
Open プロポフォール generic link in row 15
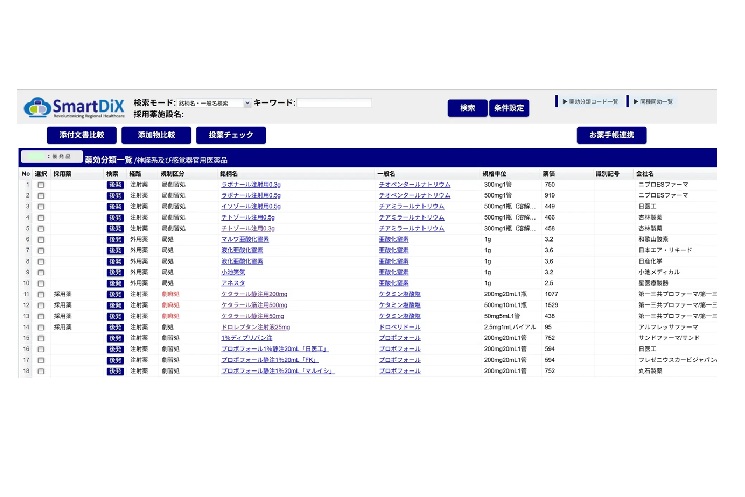[x=400, y=338]
